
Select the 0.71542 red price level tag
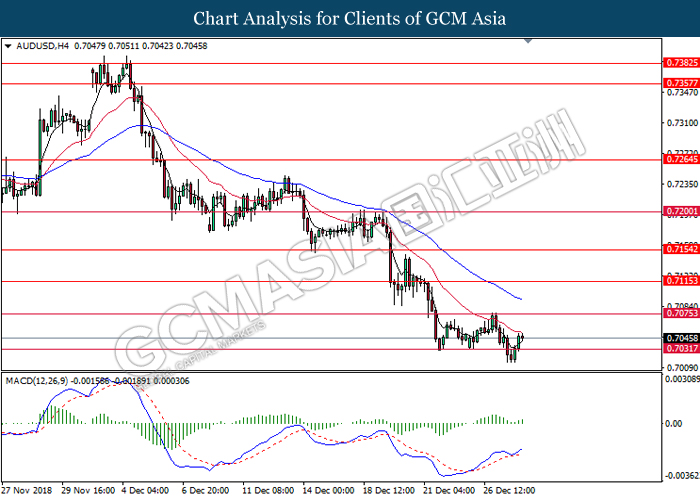pos(681,250)
